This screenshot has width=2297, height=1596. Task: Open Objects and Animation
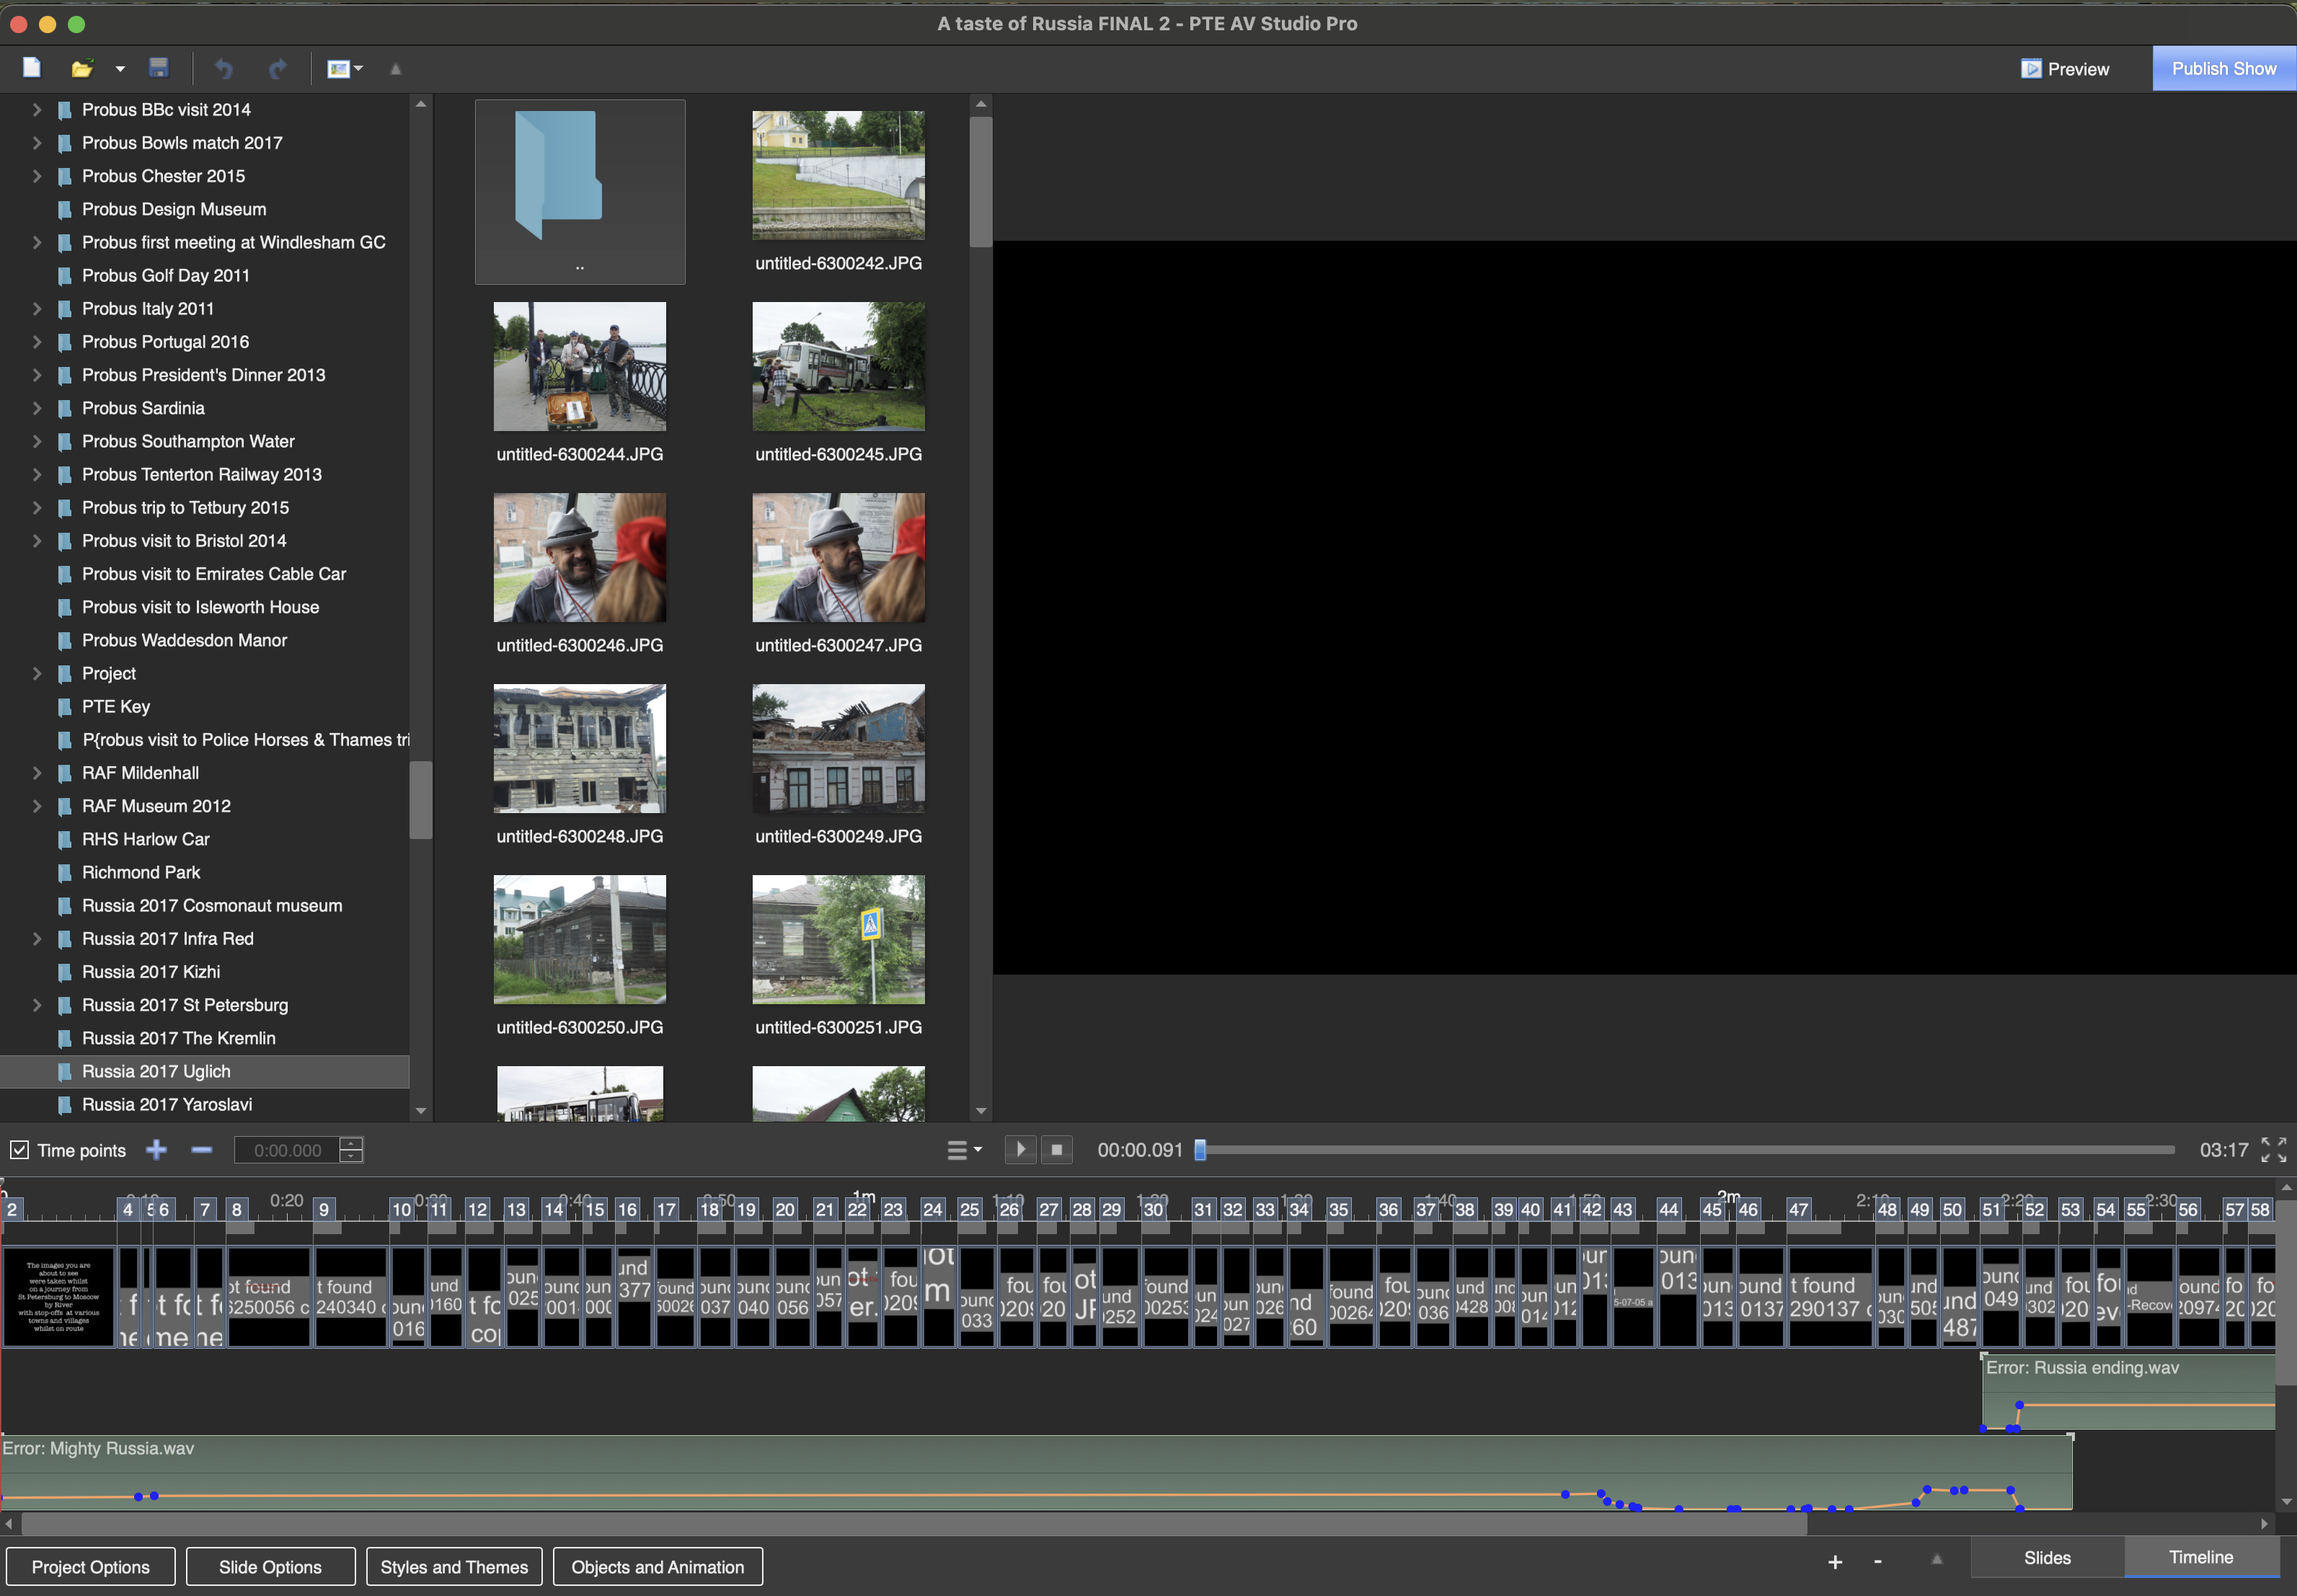[657, 1567]
